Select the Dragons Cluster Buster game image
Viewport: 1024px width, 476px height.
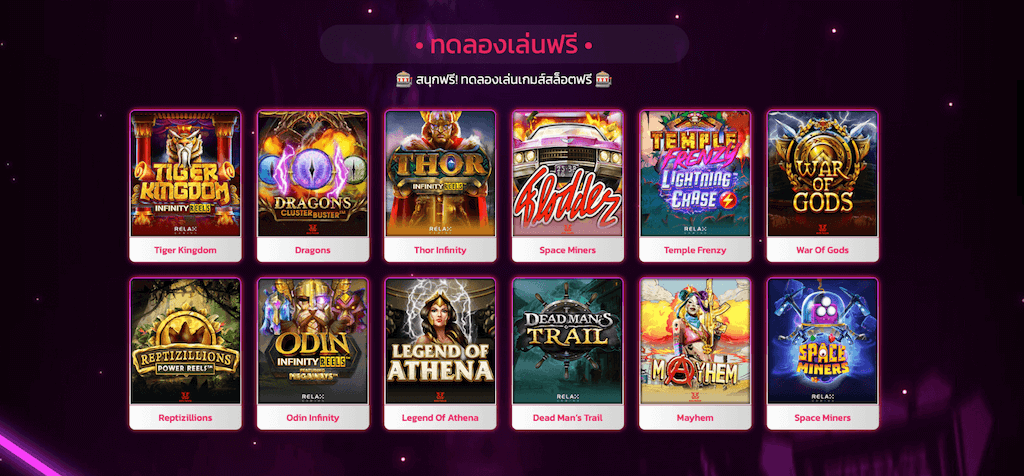point(313,174)
